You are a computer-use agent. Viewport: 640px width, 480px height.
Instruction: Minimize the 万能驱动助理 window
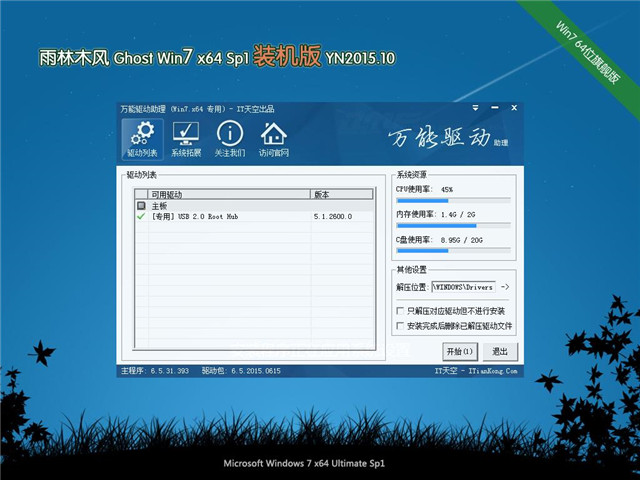pyautogui.click(x=495, y=108)
